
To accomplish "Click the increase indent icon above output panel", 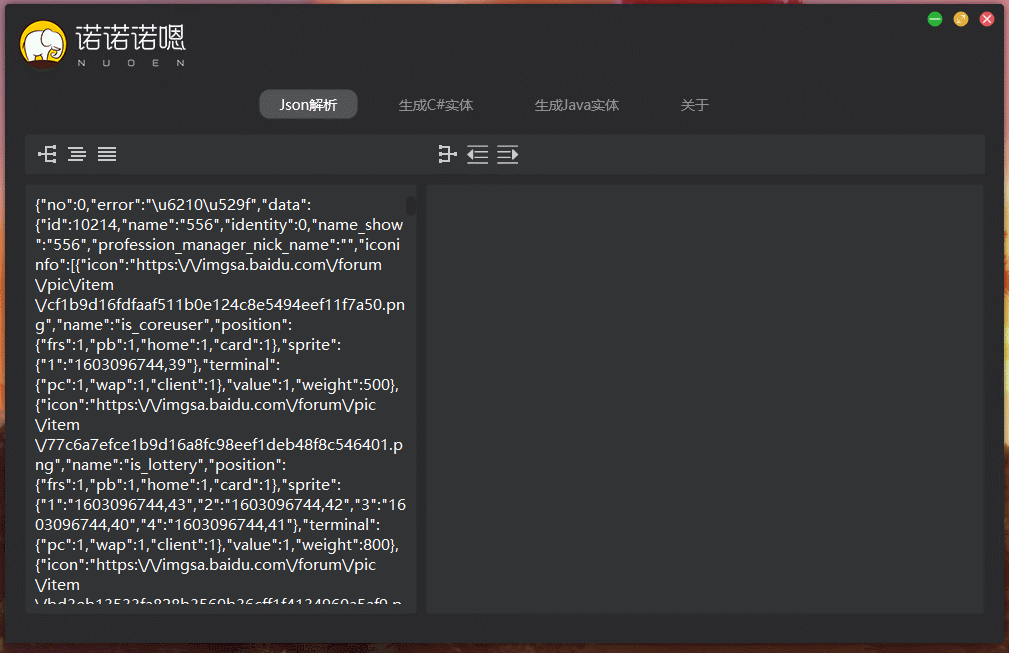I will pyautogui.click(x=508, y=154).
